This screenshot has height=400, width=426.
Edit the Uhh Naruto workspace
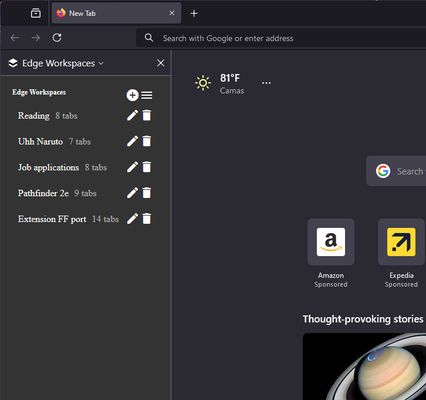pyautogui.click(x=132, y=141)
